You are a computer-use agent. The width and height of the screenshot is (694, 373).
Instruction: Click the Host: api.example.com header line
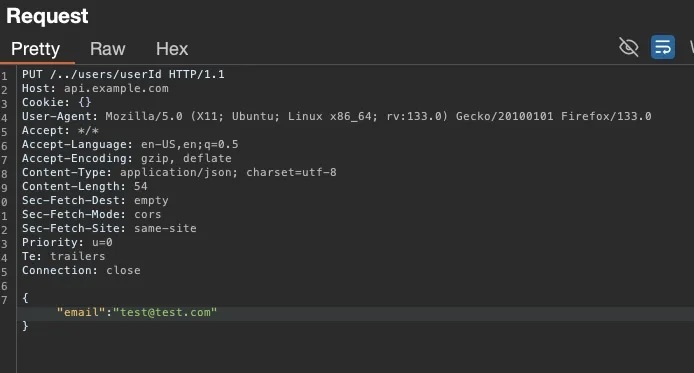click(x=95, y=88)
